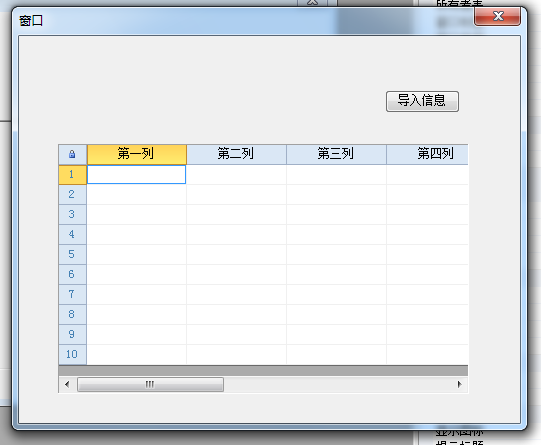Click empty scrollbar track right of thumb
This screenshot has height=445, width=541.
[337, 384]
